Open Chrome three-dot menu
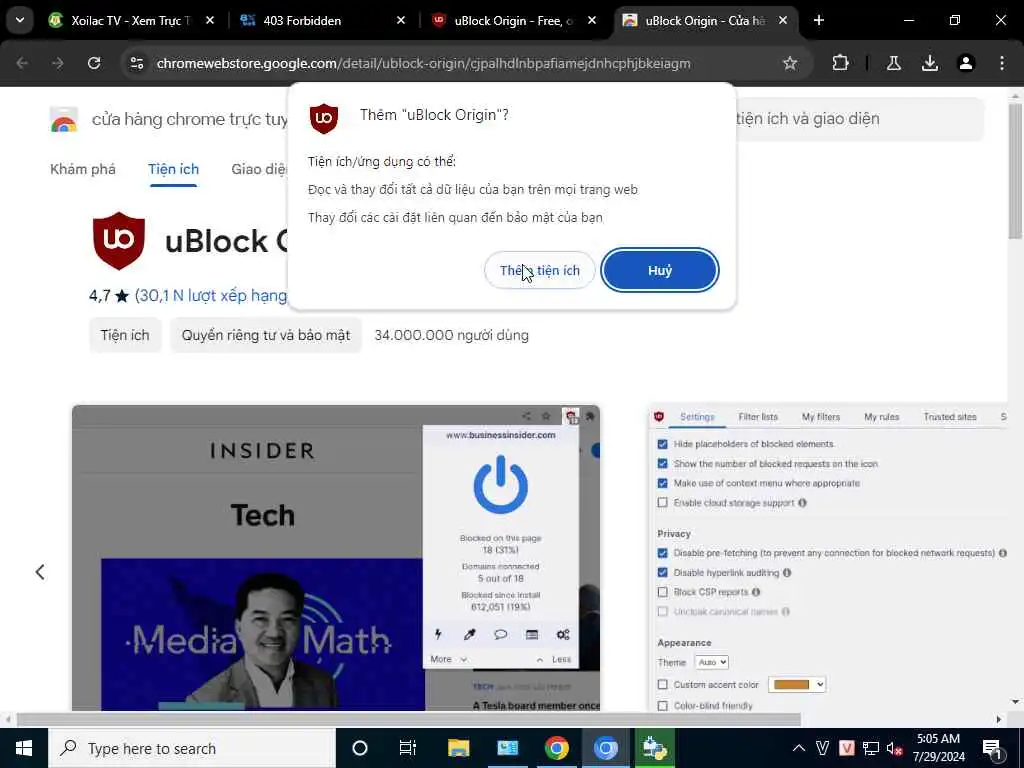Screen dimensions: 1024x768 pyautogui.click(x=1002, y=63)
